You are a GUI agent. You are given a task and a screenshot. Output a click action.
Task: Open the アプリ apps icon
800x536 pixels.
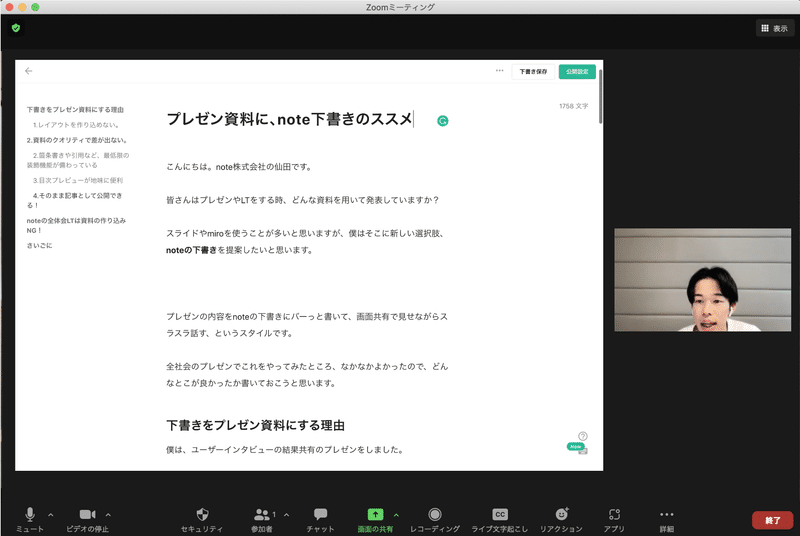[x=614, y=514]
